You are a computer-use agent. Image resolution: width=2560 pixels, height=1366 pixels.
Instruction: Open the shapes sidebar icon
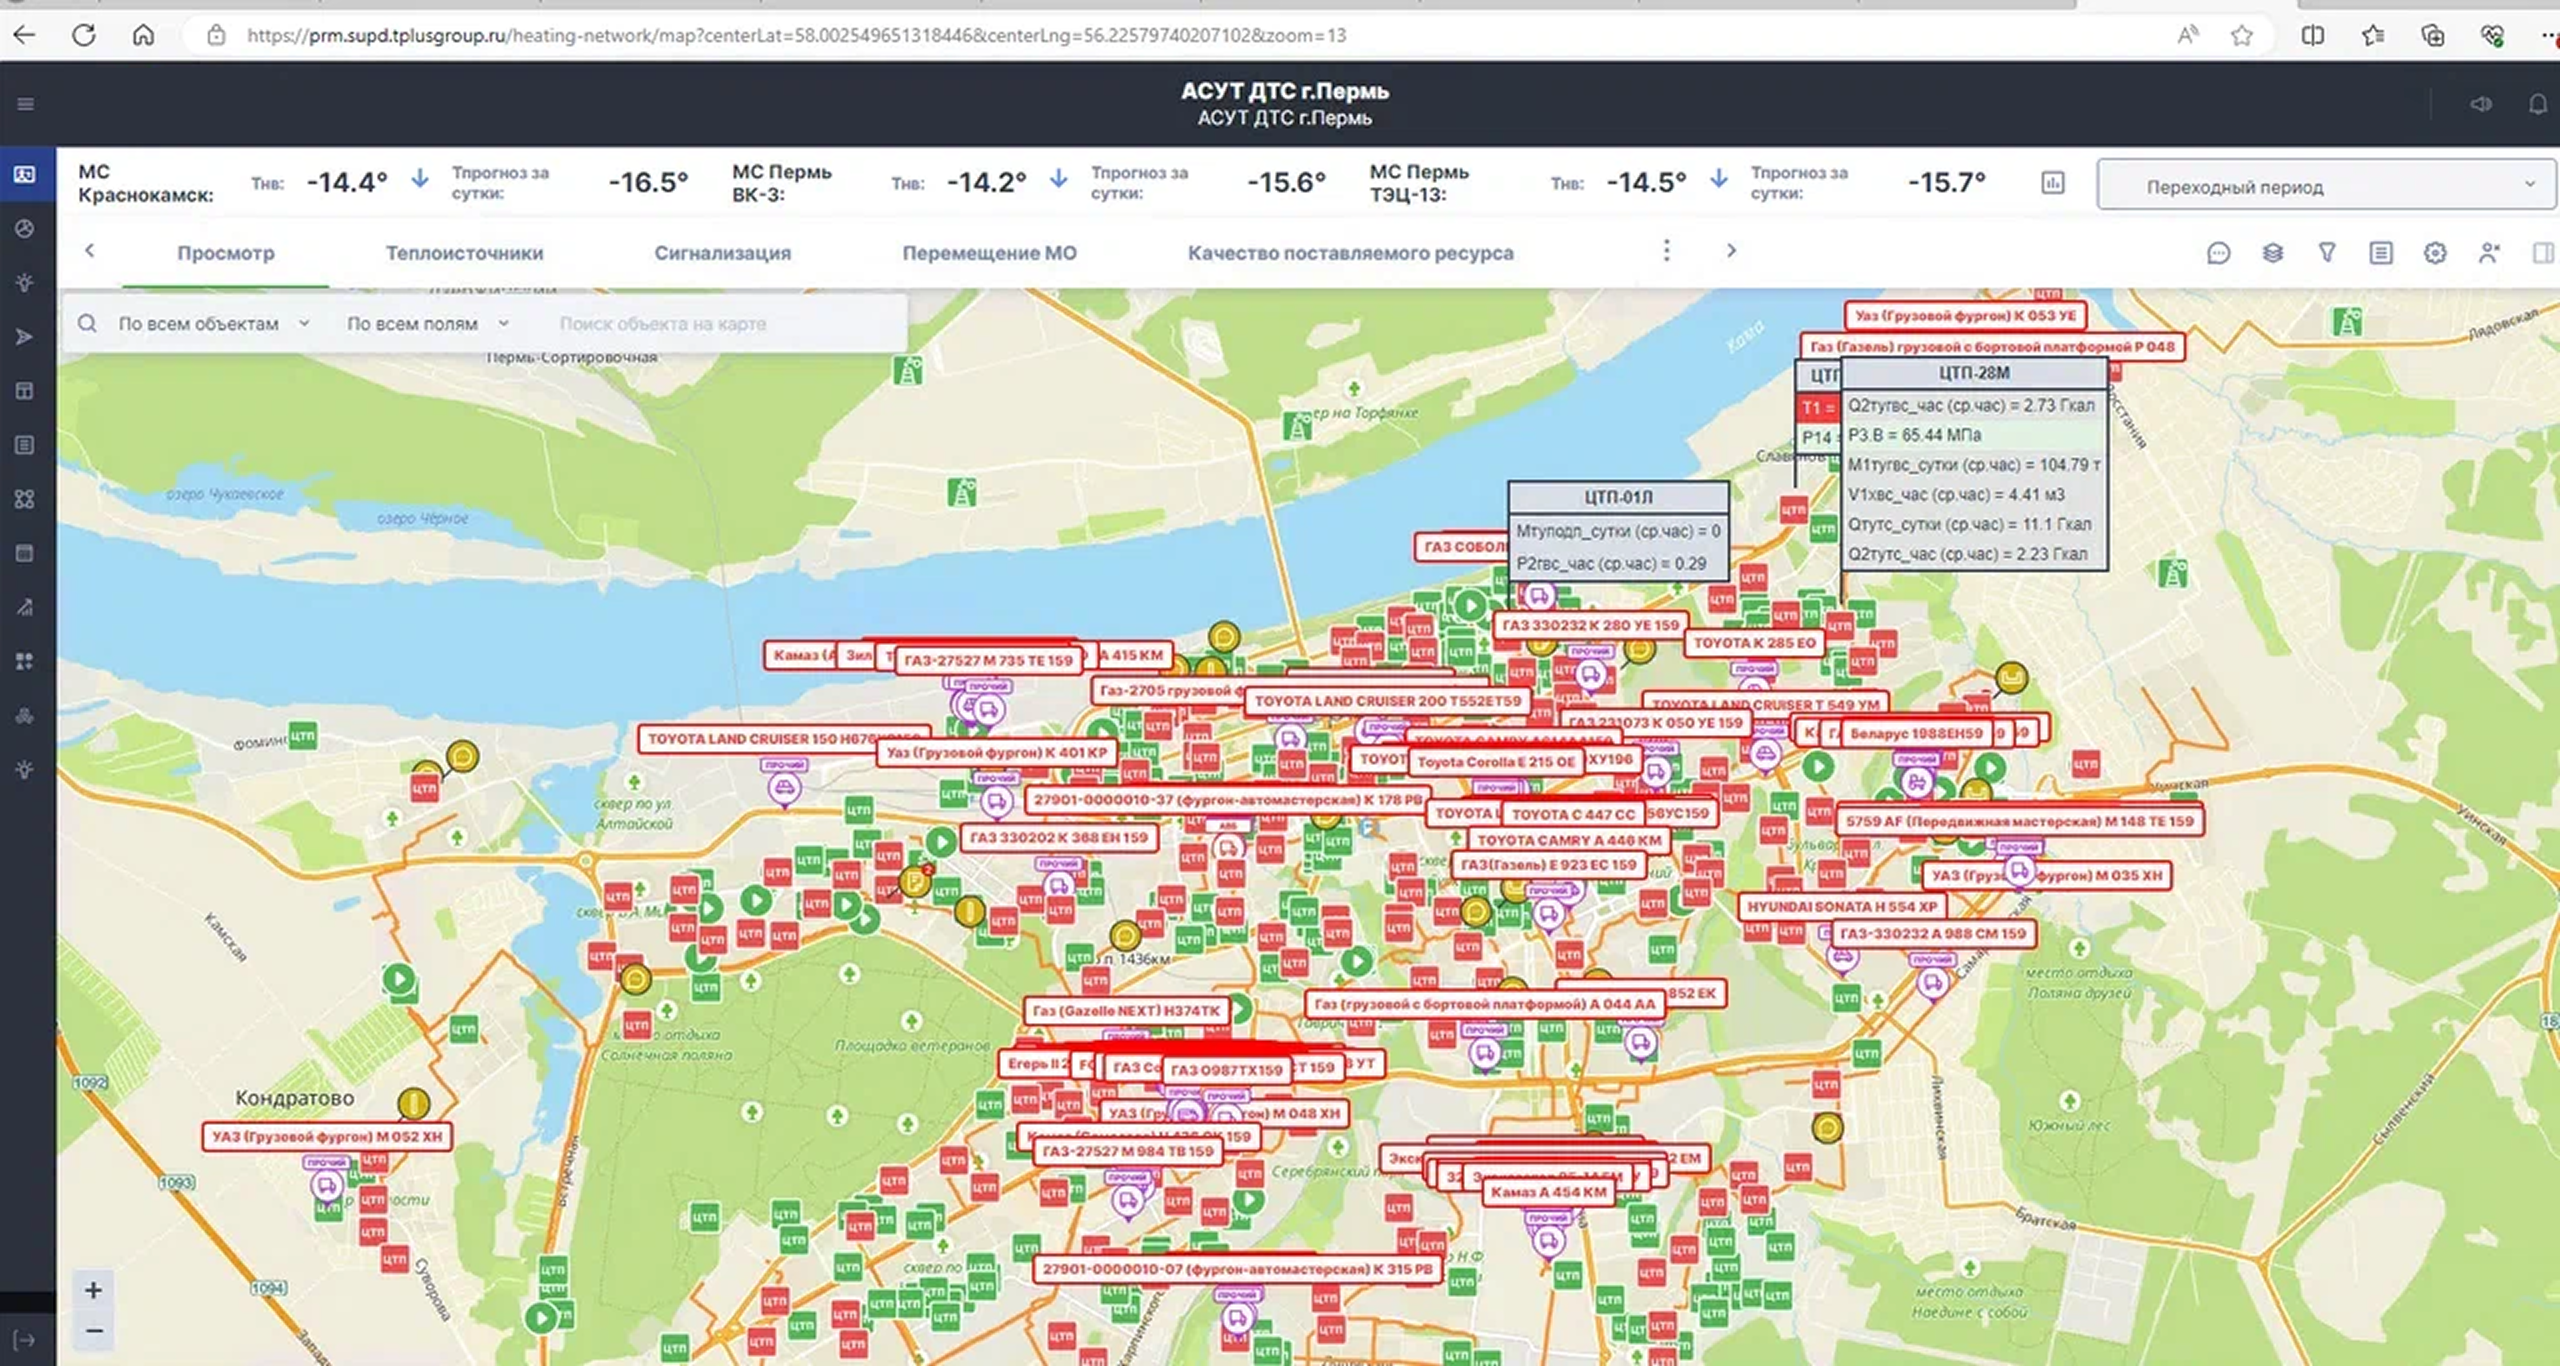tap(26, 661)
